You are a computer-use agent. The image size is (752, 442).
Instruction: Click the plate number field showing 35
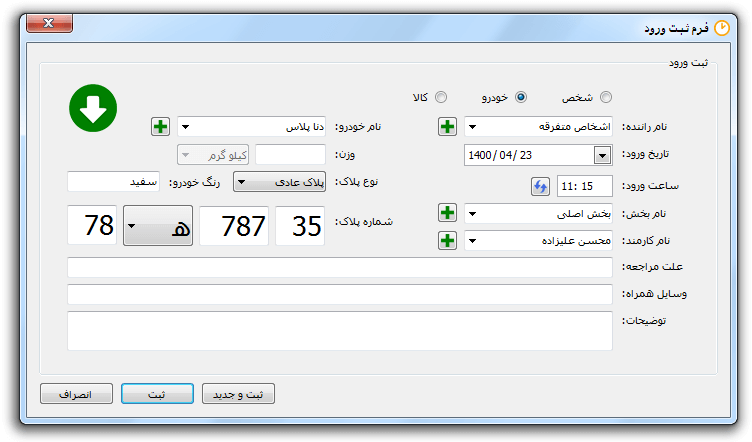300,226
